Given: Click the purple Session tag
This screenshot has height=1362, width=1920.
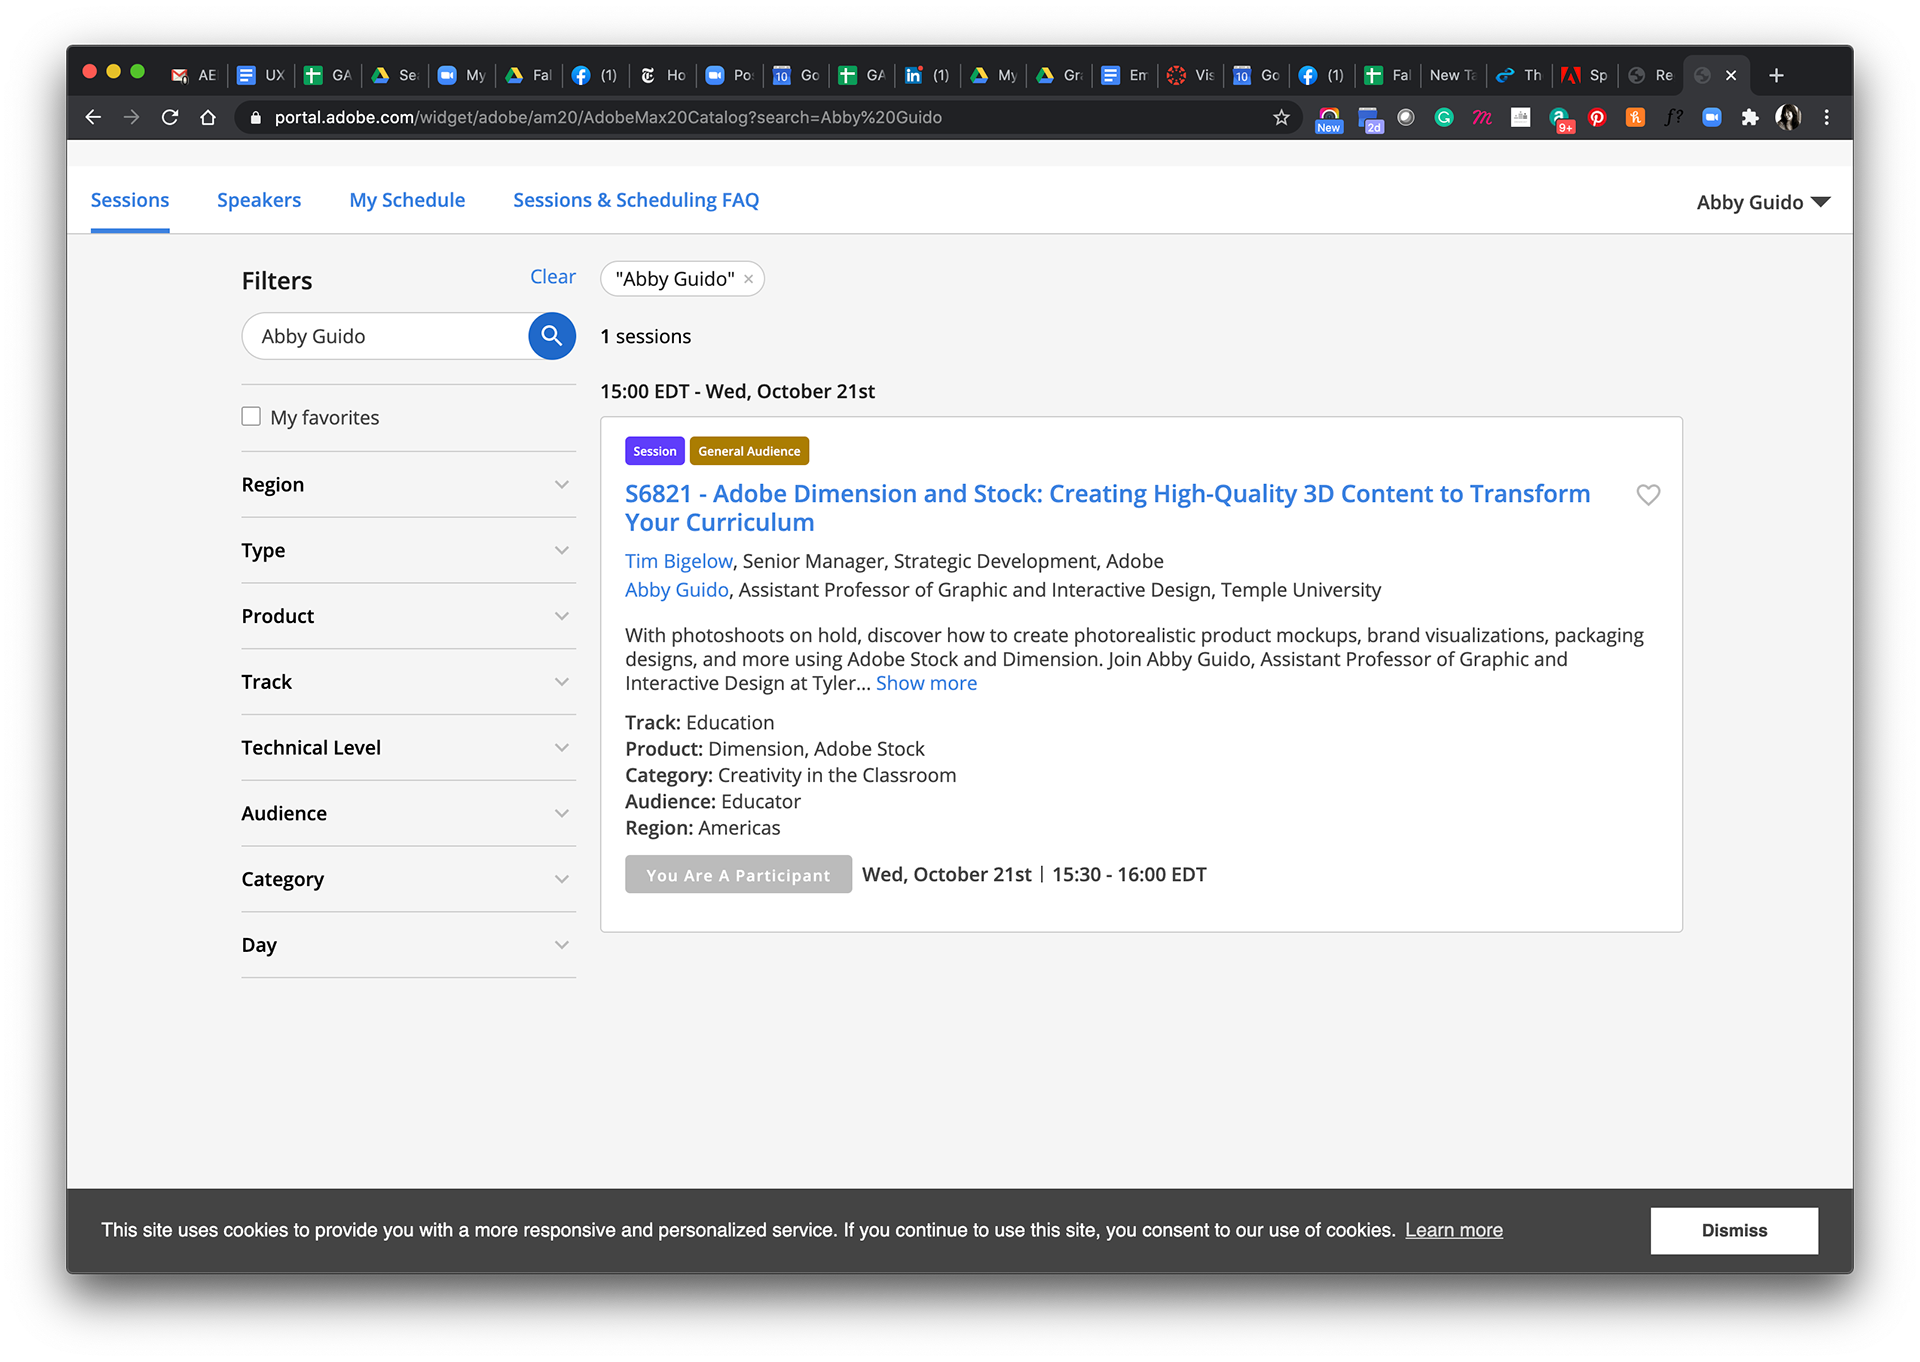Looking at the screenshot, I should [x=654, y=451].
